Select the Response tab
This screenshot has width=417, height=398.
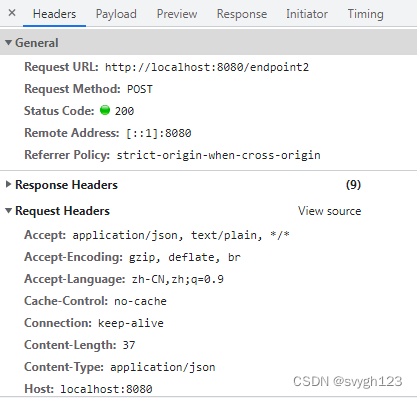pos(242,14)
